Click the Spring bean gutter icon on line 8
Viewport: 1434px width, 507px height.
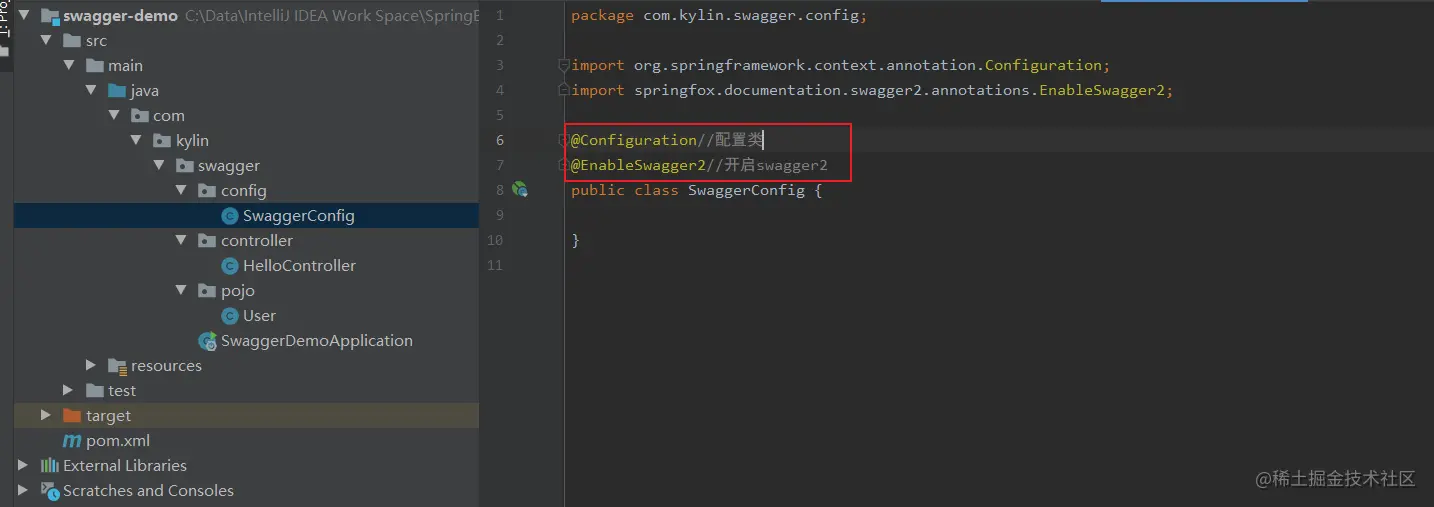(x=520, y=189)
